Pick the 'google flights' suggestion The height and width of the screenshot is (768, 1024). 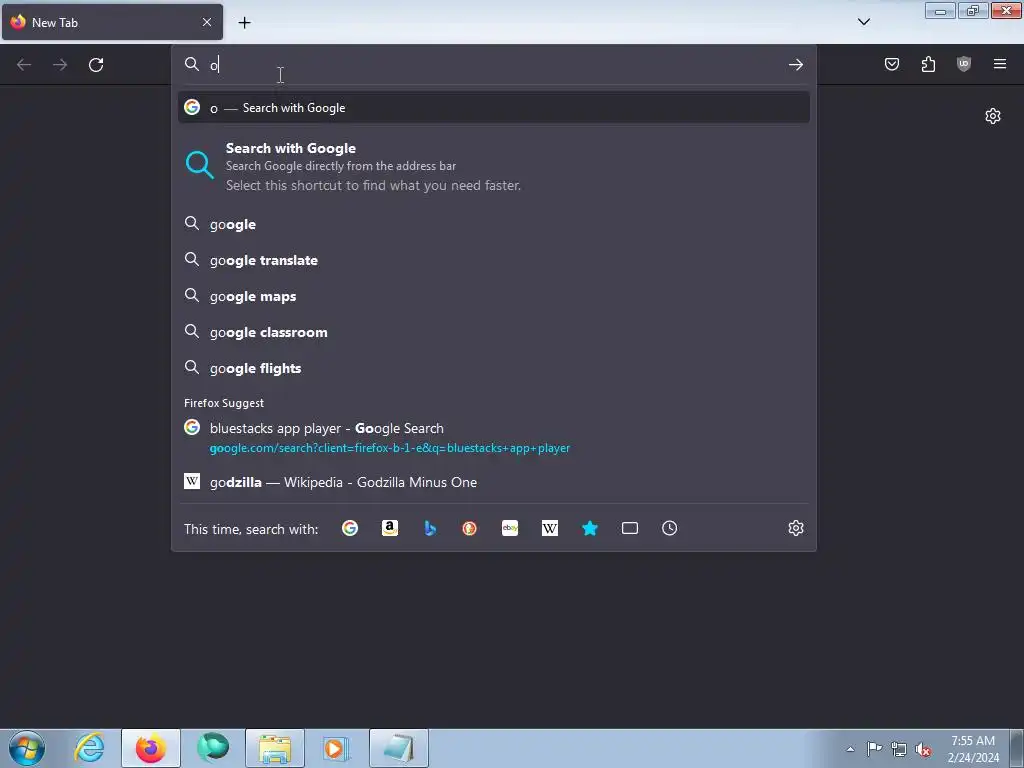494,368
